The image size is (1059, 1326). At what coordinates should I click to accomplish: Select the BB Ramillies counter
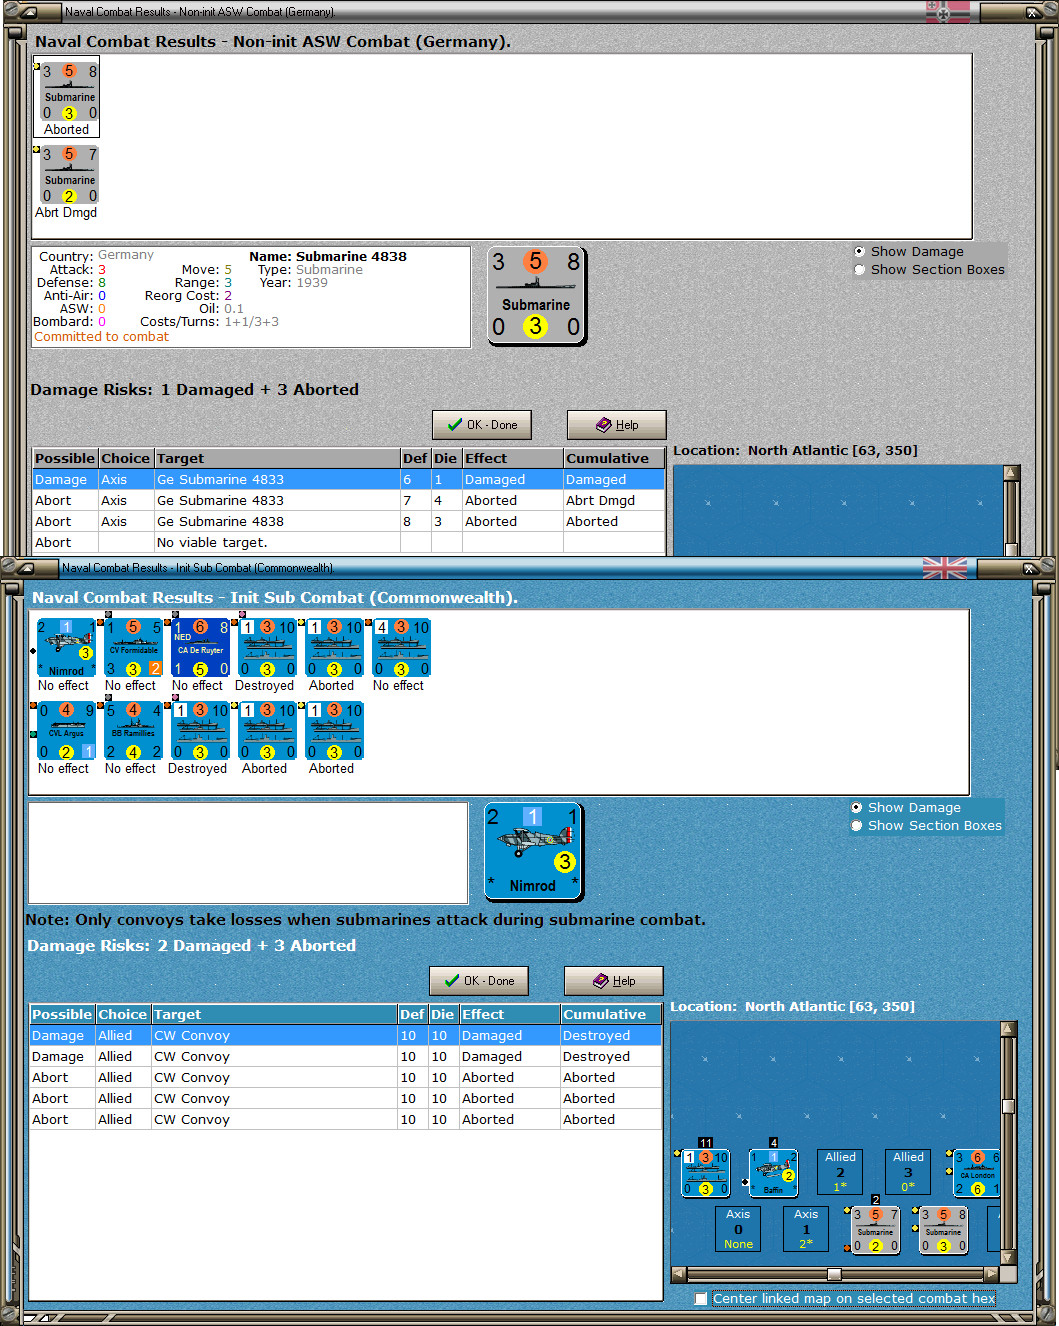(x=133, y=731)
